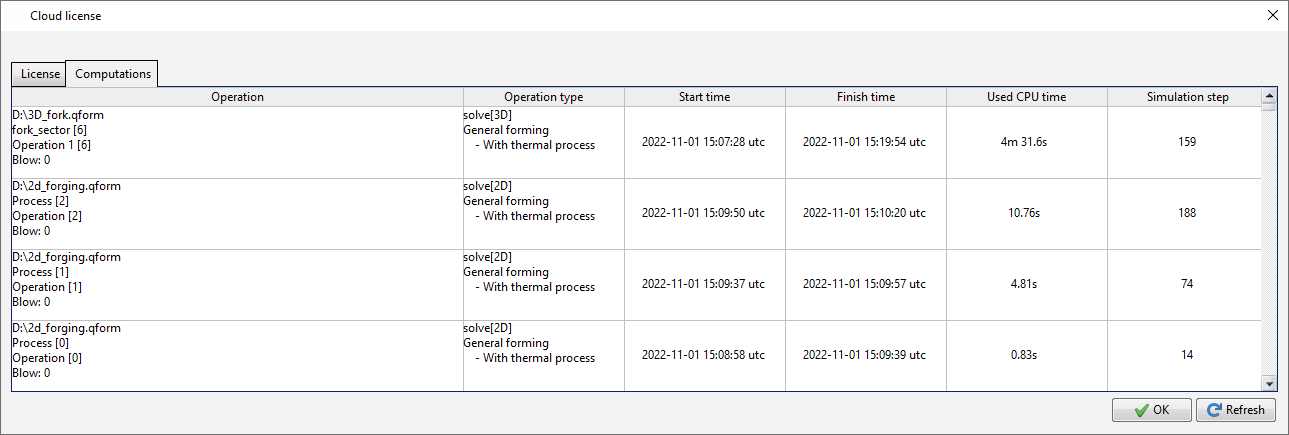Click the Finish time column header
The width and height of the screenshot is (1289, 435).
pos(865,97)
